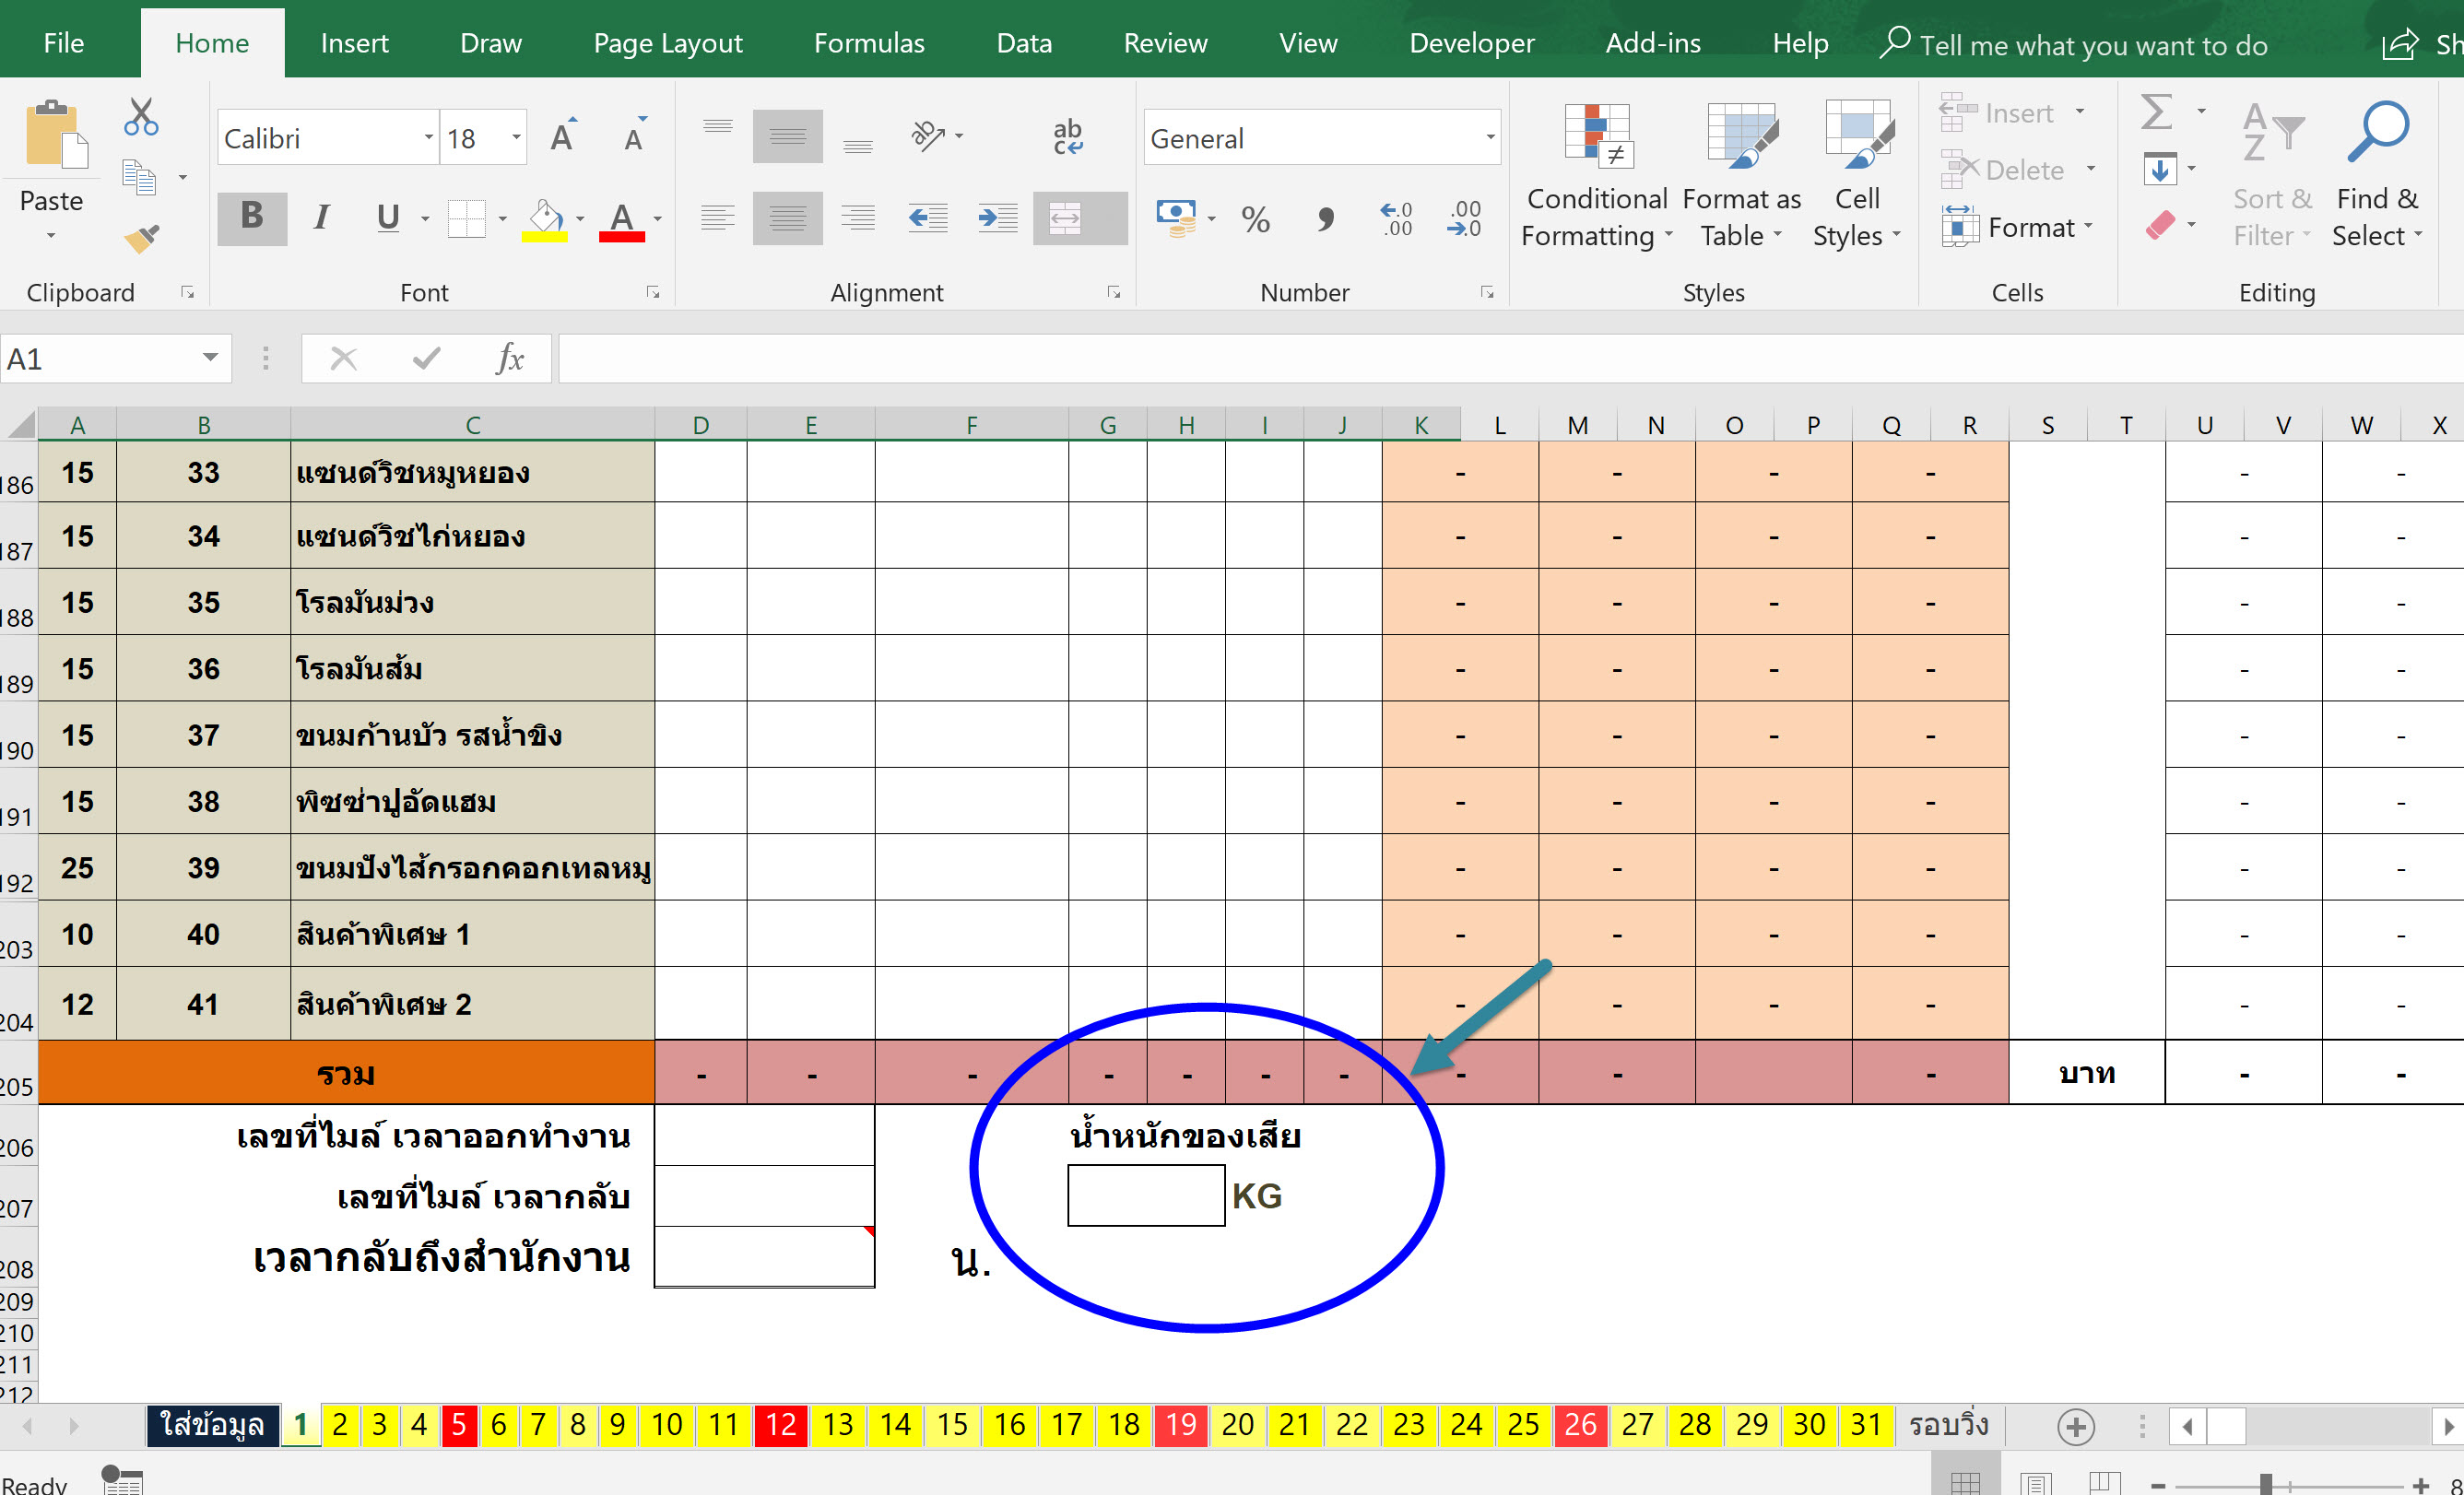The image size is (2464, 1495).
Task: Click the Format button in Cells group
Action: pos(2018,227)
